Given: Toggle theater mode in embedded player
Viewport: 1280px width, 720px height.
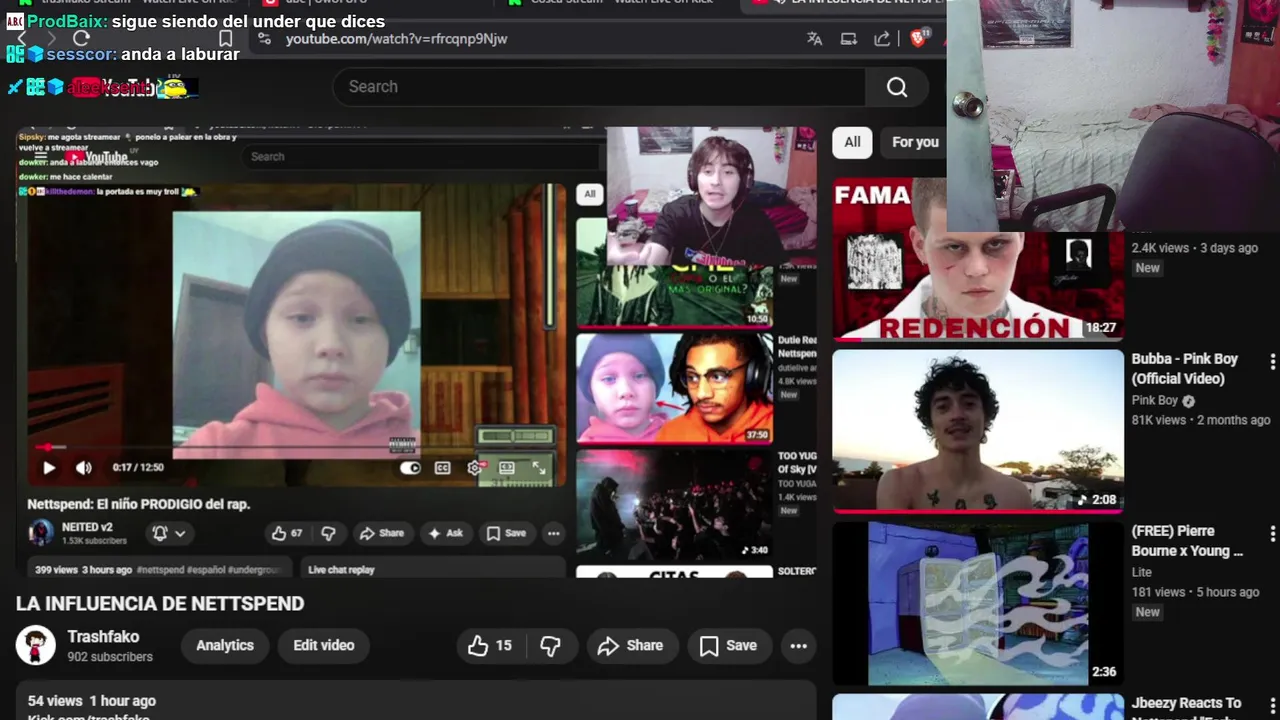Looking at the screenshot, I should point(507,467).
